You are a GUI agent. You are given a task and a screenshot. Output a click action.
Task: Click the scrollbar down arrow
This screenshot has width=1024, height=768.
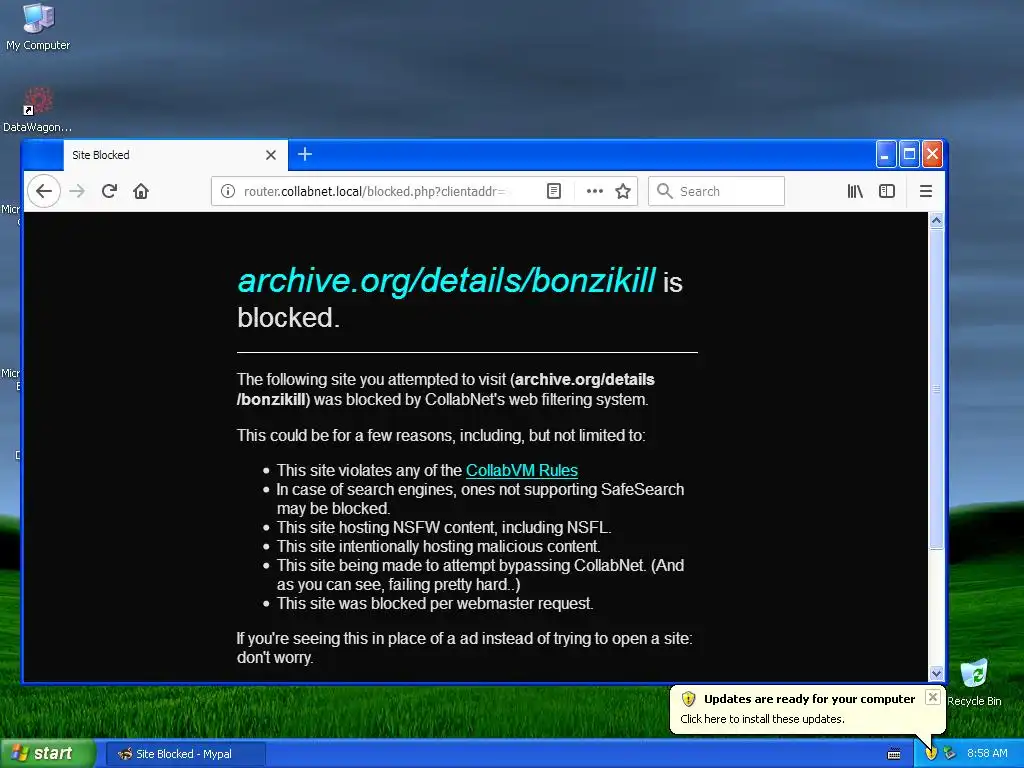(x=936, y=673)
